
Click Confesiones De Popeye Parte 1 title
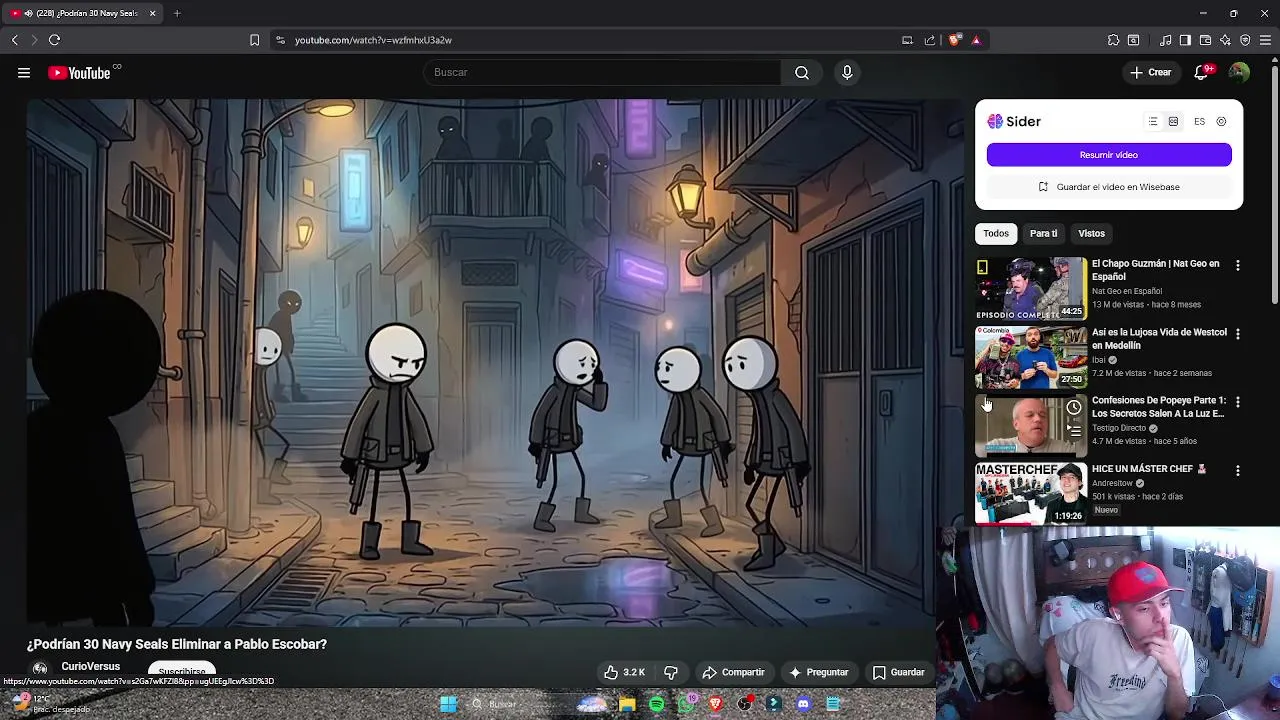point(1159,406)
